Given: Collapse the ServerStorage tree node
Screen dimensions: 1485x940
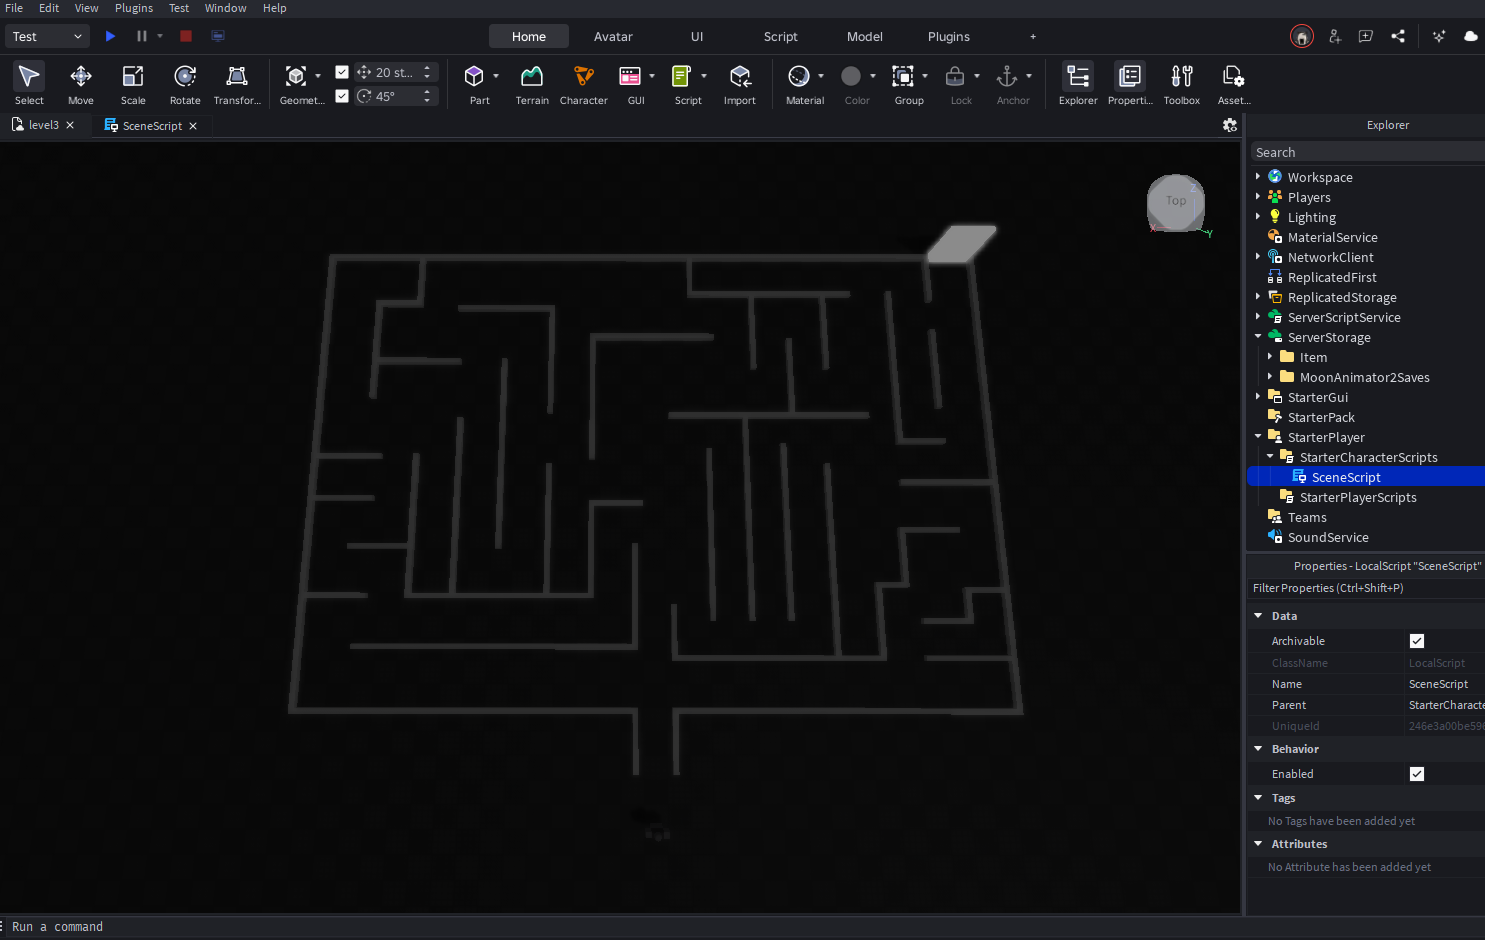Looking at the screenshot, I should (x=1258, y=337).
